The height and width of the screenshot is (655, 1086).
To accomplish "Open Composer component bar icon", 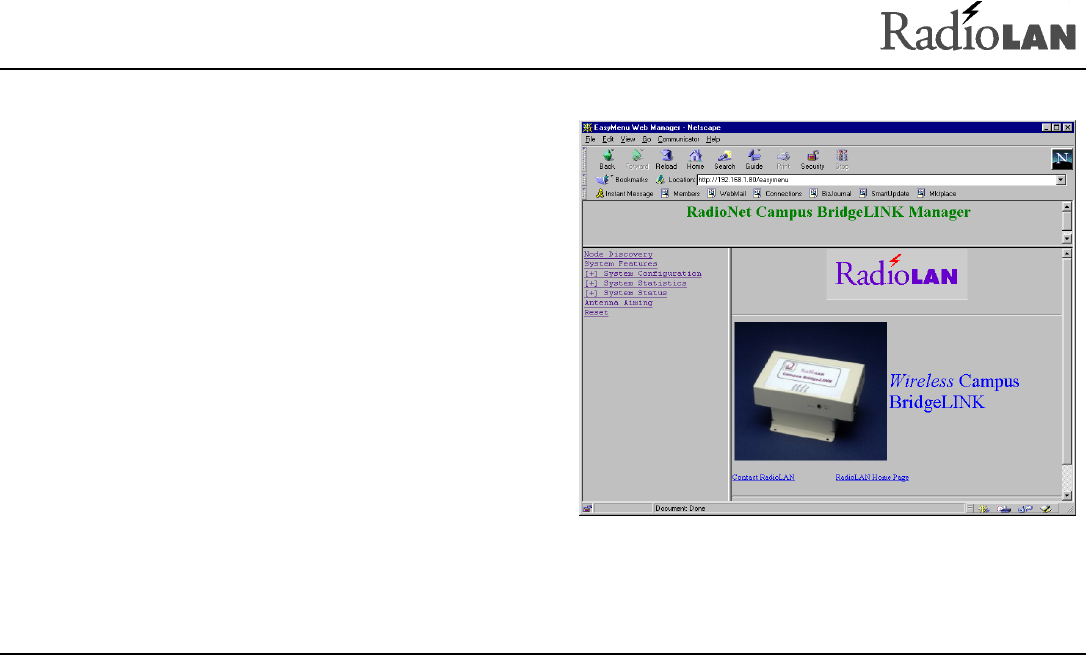I will (x=1046, y=509).
